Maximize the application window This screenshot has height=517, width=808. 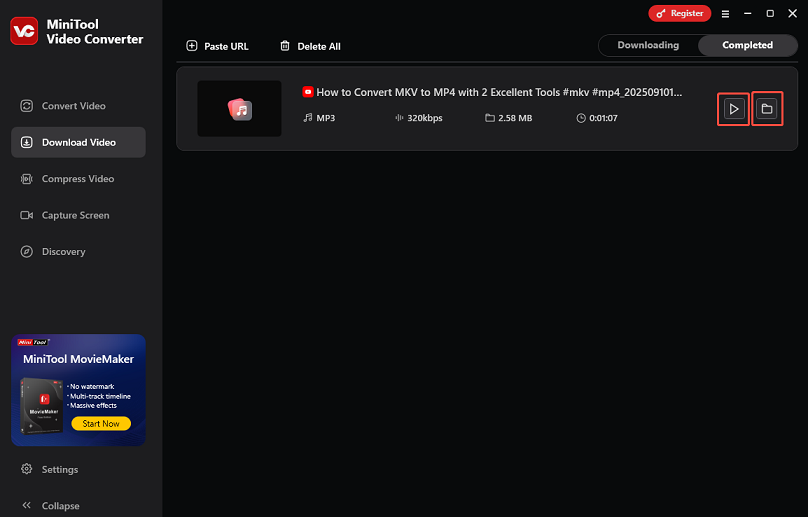click(x=770, y=13)
